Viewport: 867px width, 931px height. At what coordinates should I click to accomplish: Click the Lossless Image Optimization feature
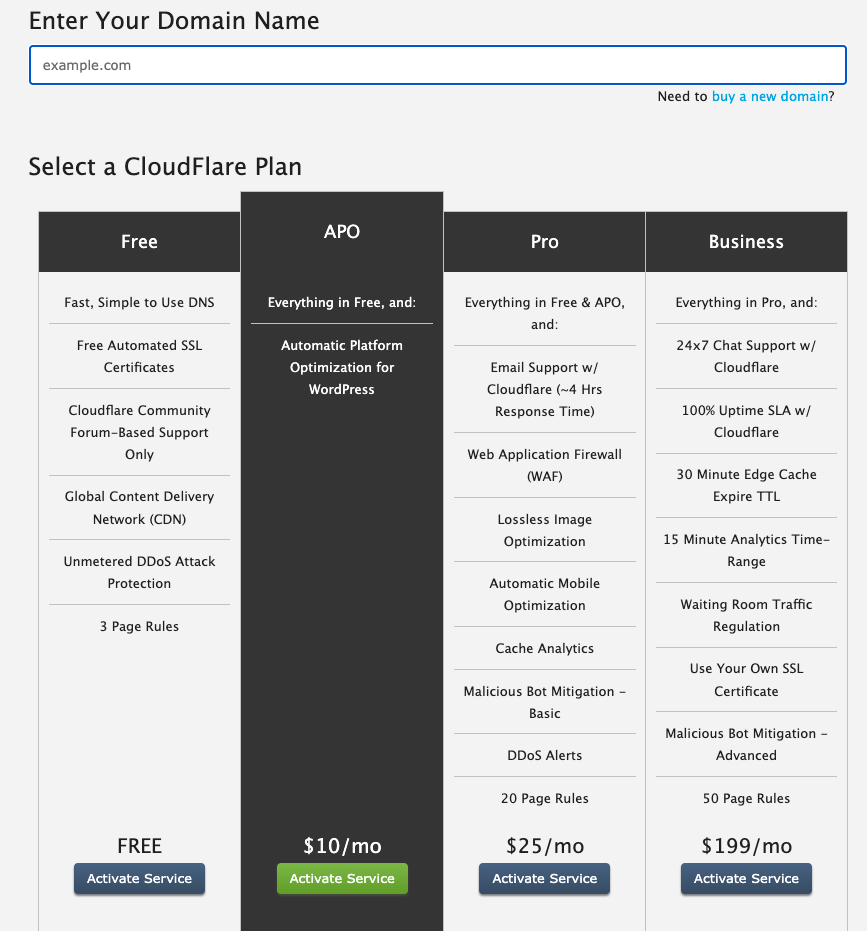tap(544, 530)
